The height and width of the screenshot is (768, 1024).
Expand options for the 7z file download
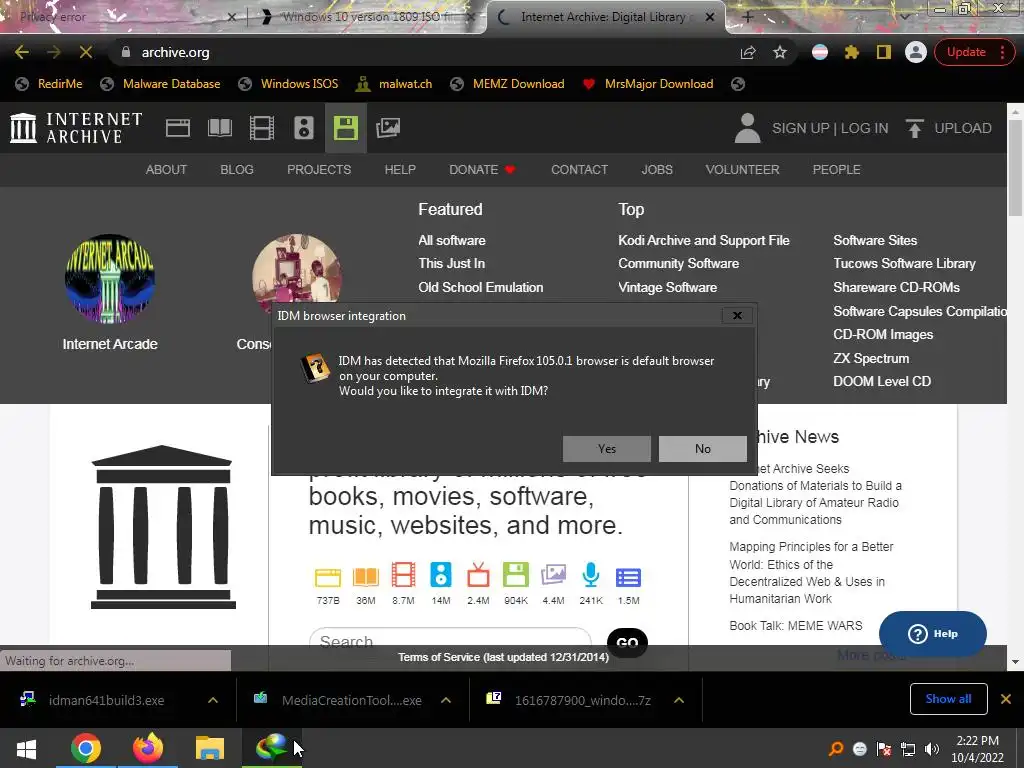coord(679,700)
